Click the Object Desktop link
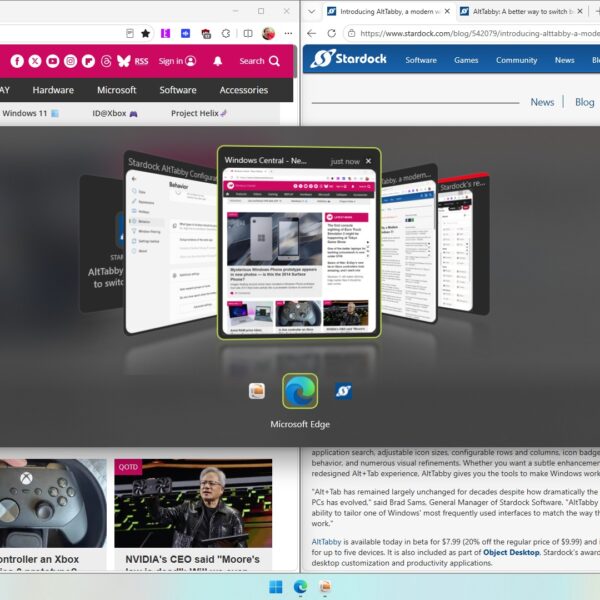Image resolution: width=600 pixels, height=600 pixels. pyautogui.click(x=511, y=552)
